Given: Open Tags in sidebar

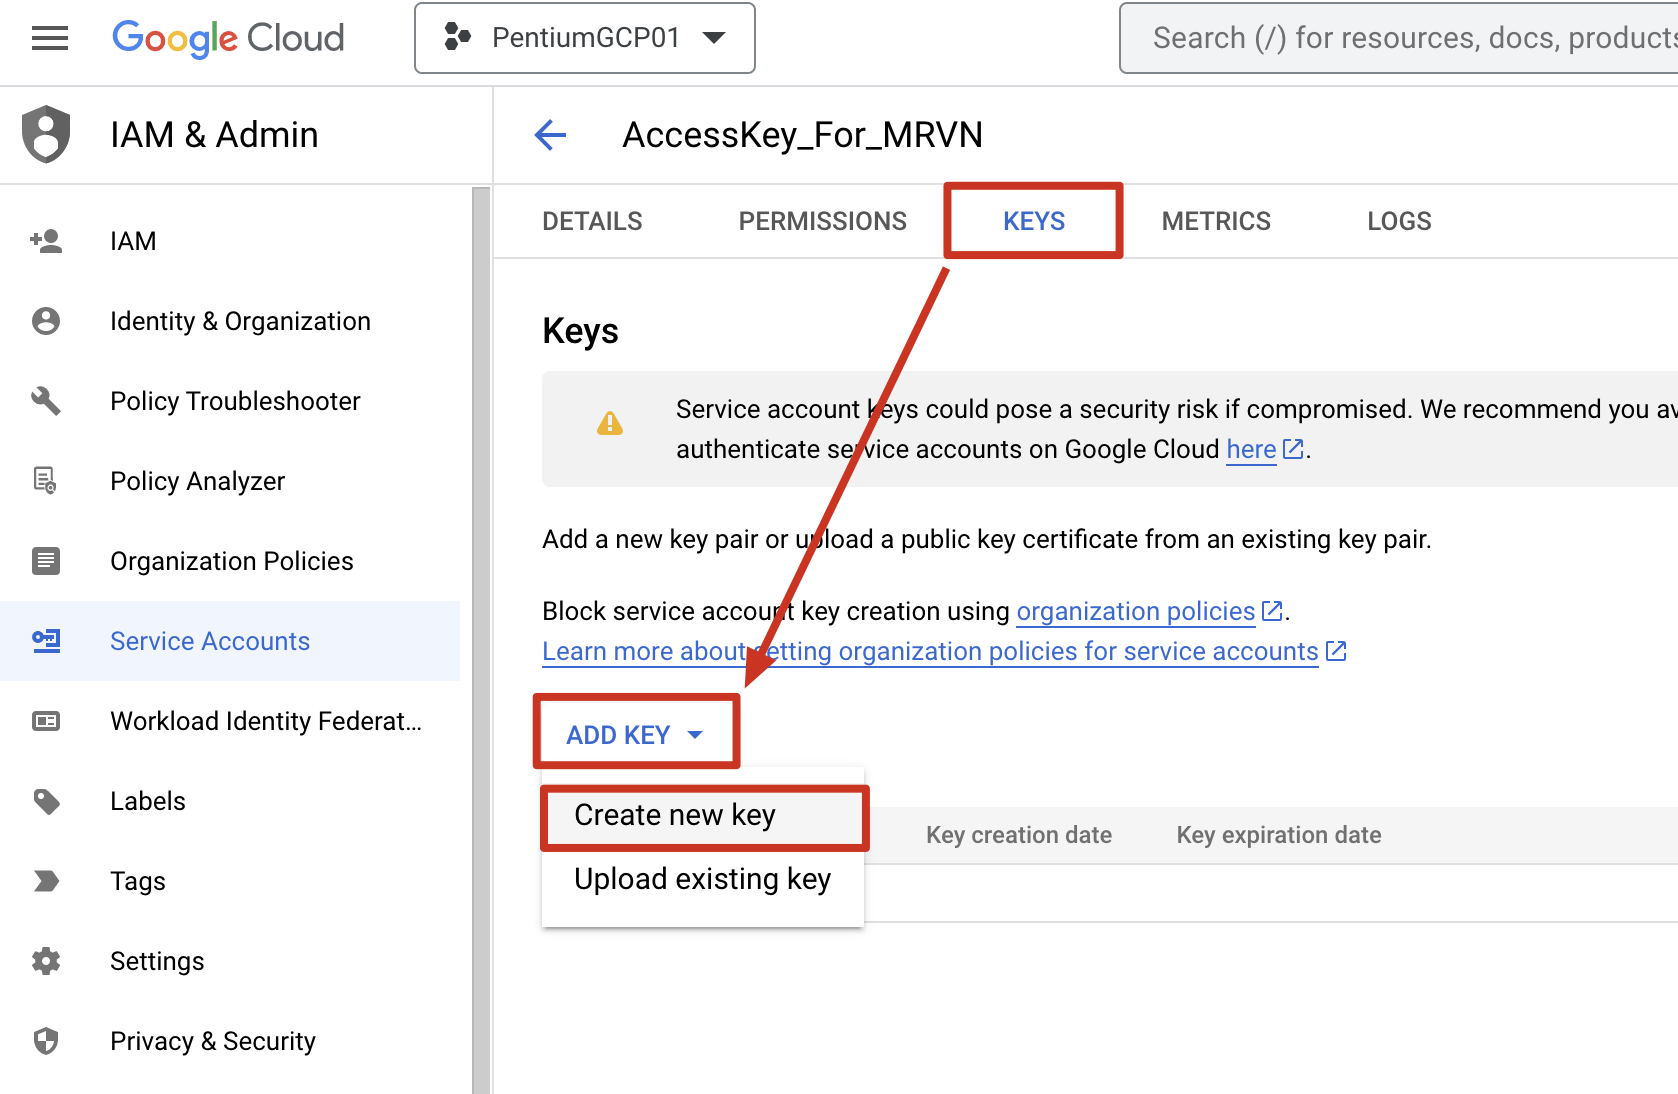Looking at the screenshot, I should point(138,882).
